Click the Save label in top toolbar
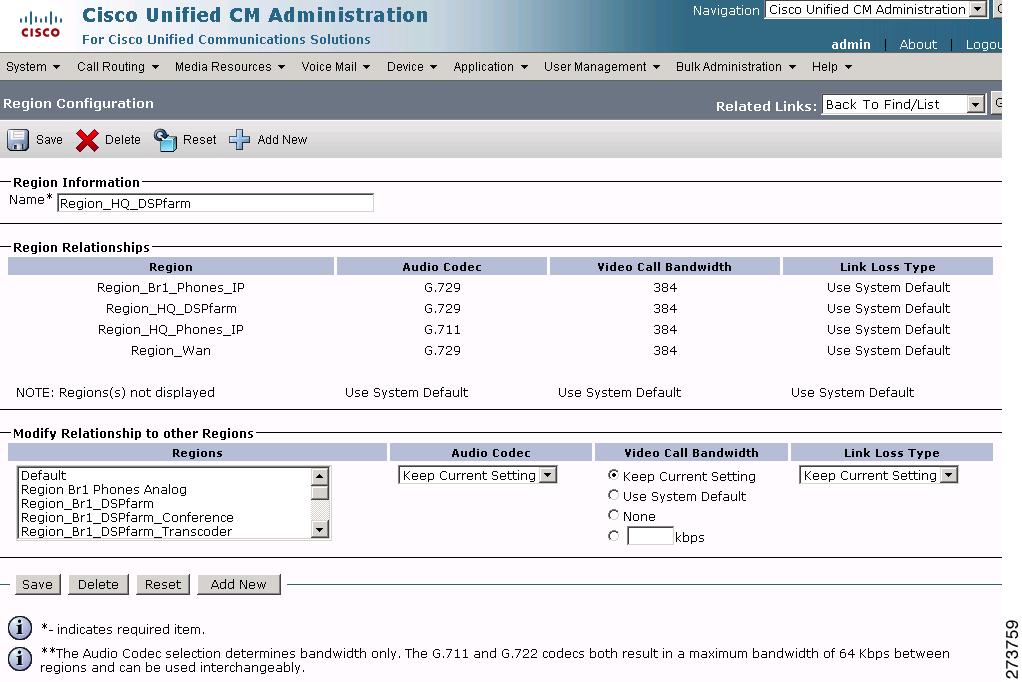This screenshot has width=1022, height=682. (x=49, y=140)
